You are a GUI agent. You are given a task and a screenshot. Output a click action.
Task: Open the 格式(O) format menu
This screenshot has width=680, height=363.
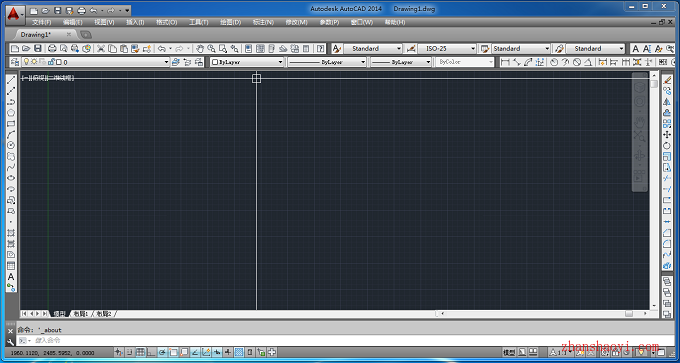(x=167, y=22)
